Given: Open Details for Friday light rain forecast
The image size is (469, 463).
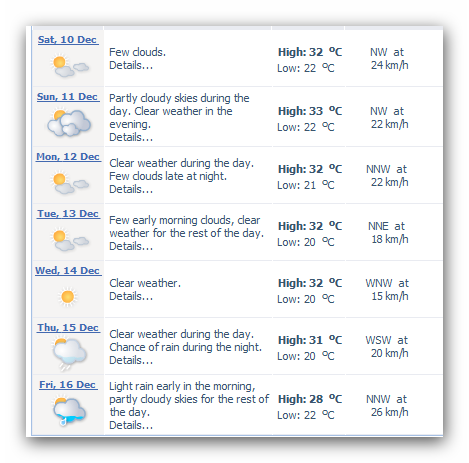Looking at the screenshot, I should 131,425.
